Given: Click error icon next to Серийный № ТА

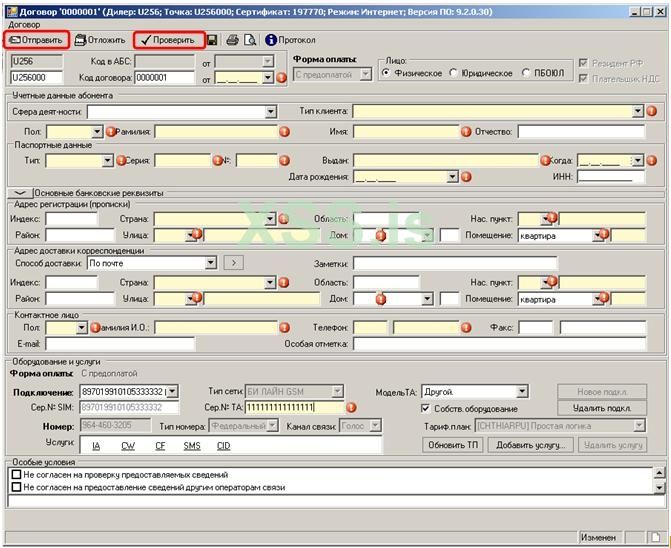Looking at the screenshot, I should pos(351,407).
